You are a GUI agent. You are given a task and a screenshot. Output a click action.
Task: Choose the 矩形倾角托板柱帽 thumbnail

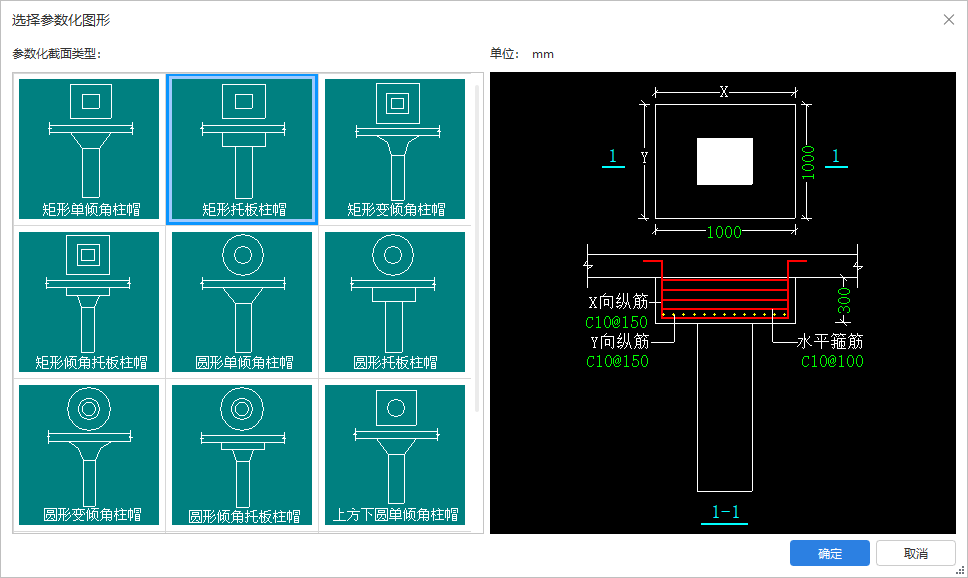[89, 302]
